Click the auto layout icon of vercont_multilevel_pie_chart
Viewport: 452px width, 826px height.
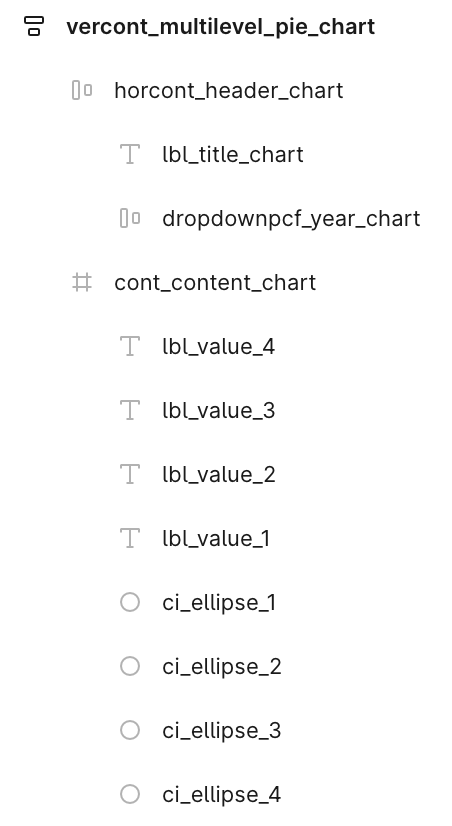34,26
